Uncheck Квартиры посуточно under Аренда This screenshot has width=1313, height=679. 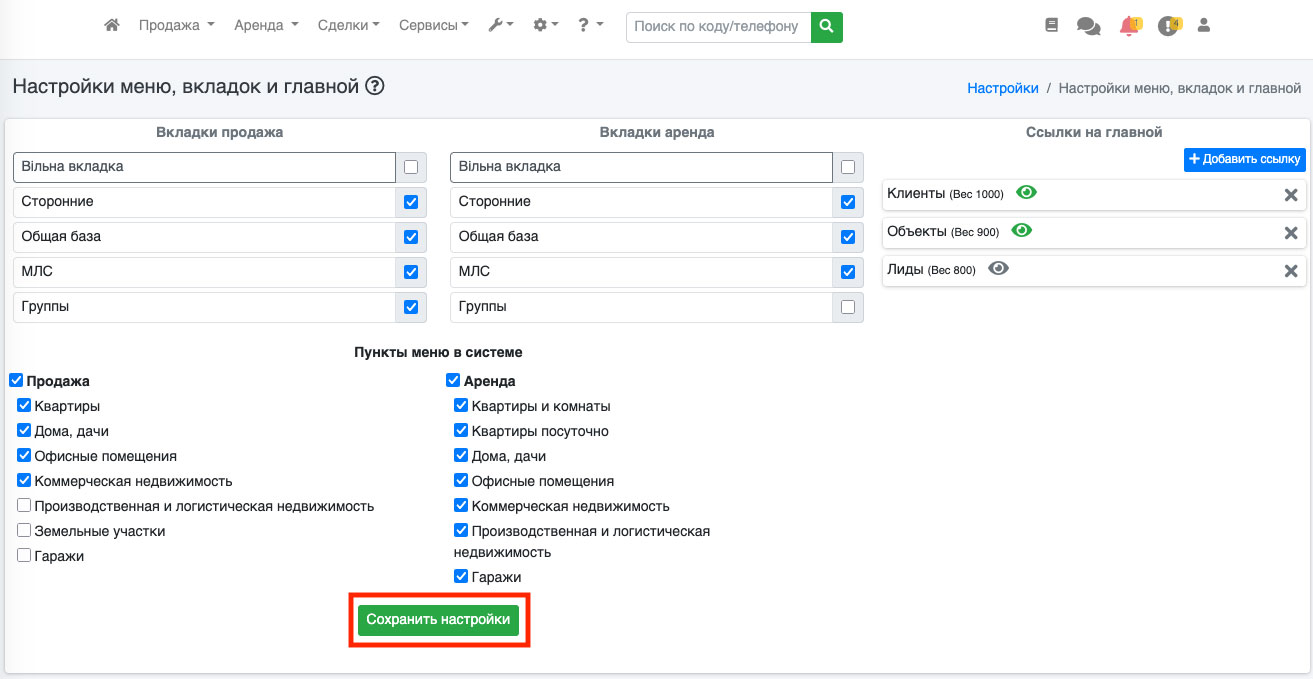pos(461,431)
